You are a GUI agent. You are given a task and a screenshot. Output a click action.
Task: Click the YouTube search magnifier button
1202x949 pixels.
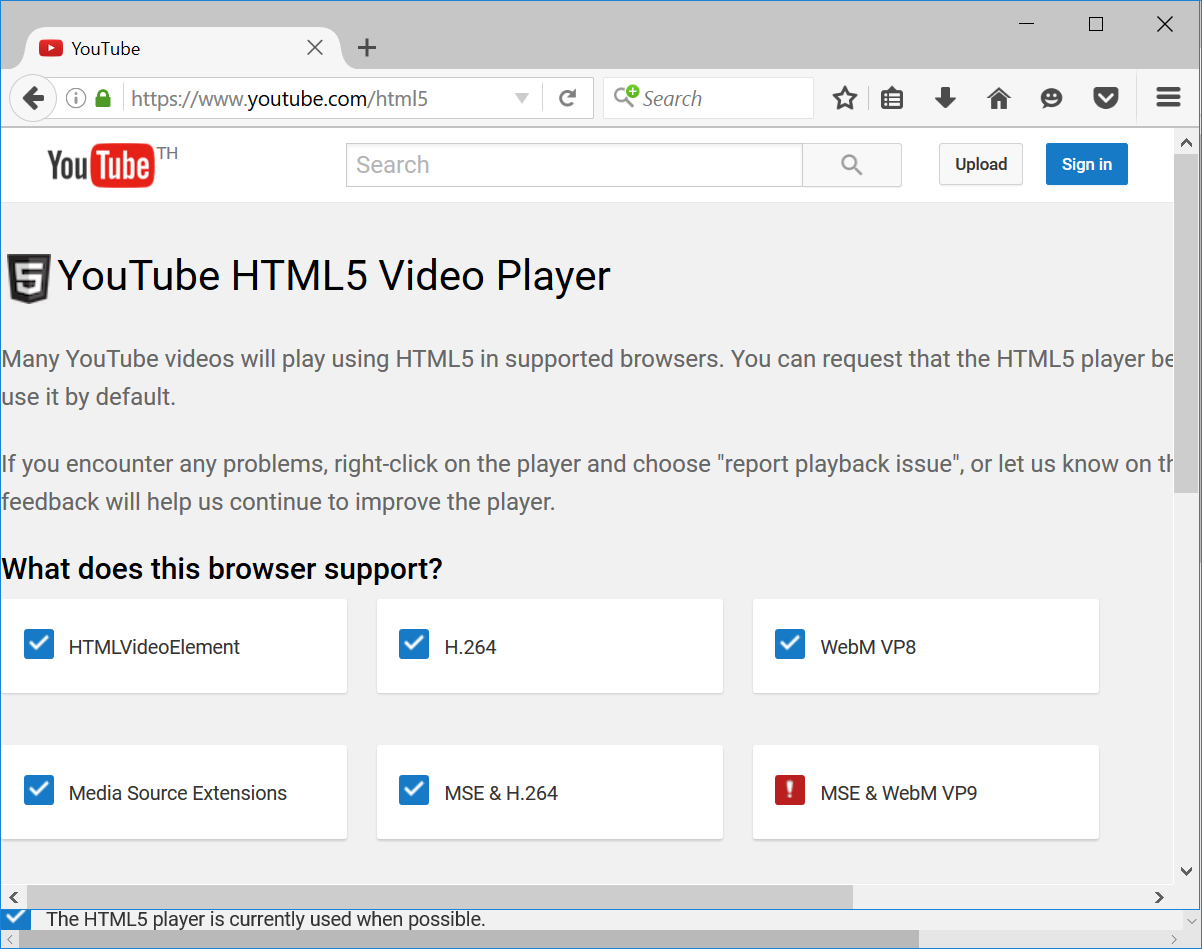click(x=852, y=165)
